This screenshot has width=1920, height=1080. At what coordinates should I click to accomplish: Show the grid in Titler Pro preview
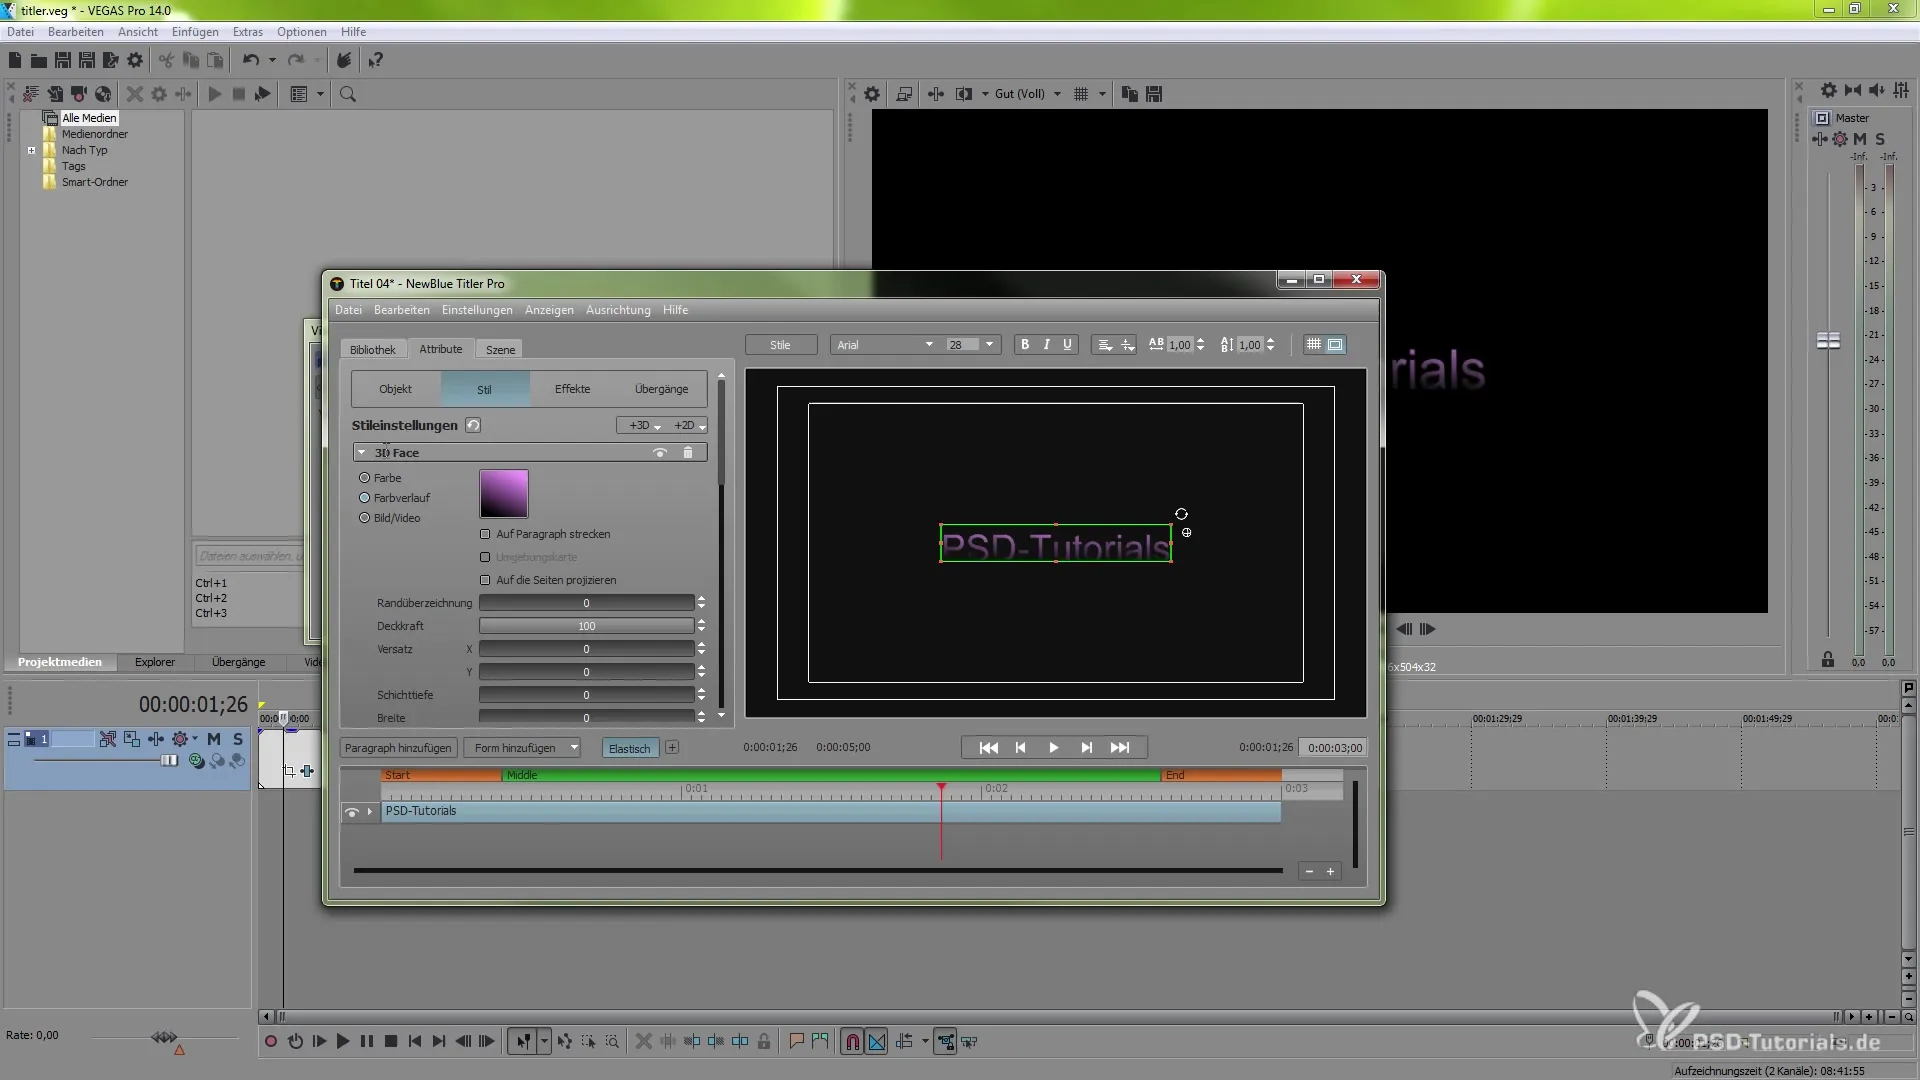1314,345
